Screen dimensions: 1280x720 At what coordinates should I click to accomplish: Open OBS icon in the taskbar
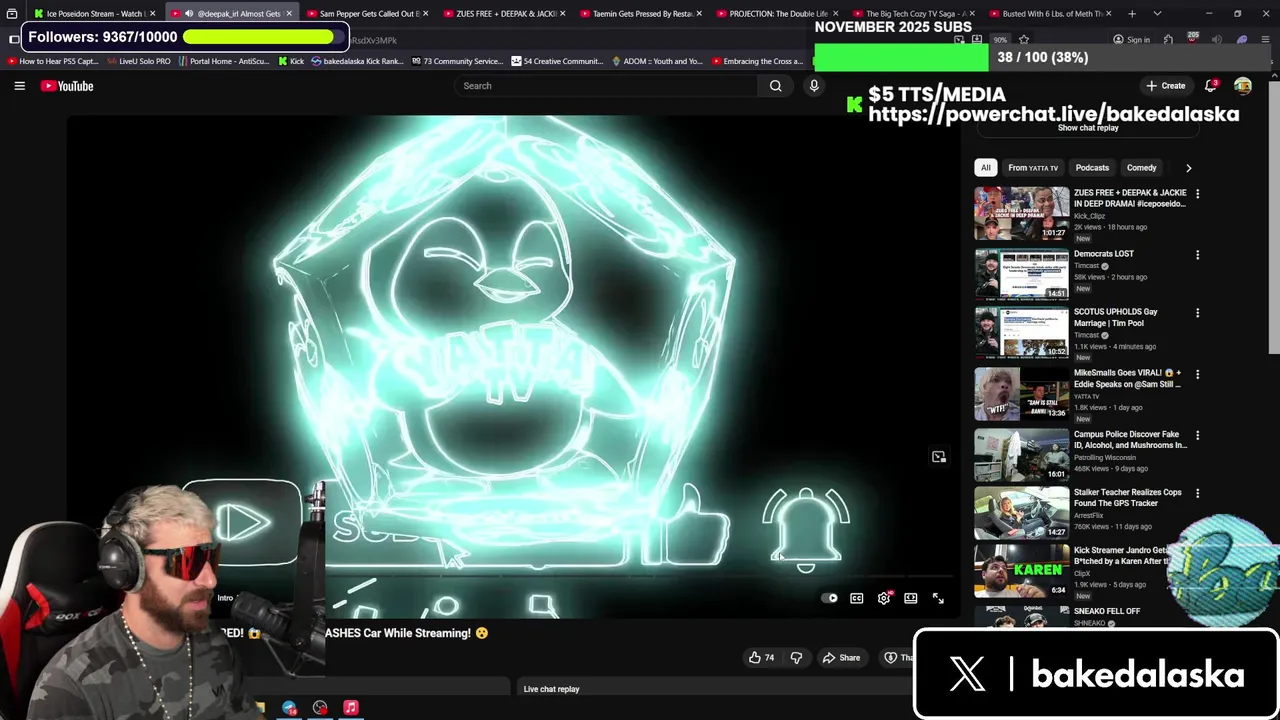320,707
